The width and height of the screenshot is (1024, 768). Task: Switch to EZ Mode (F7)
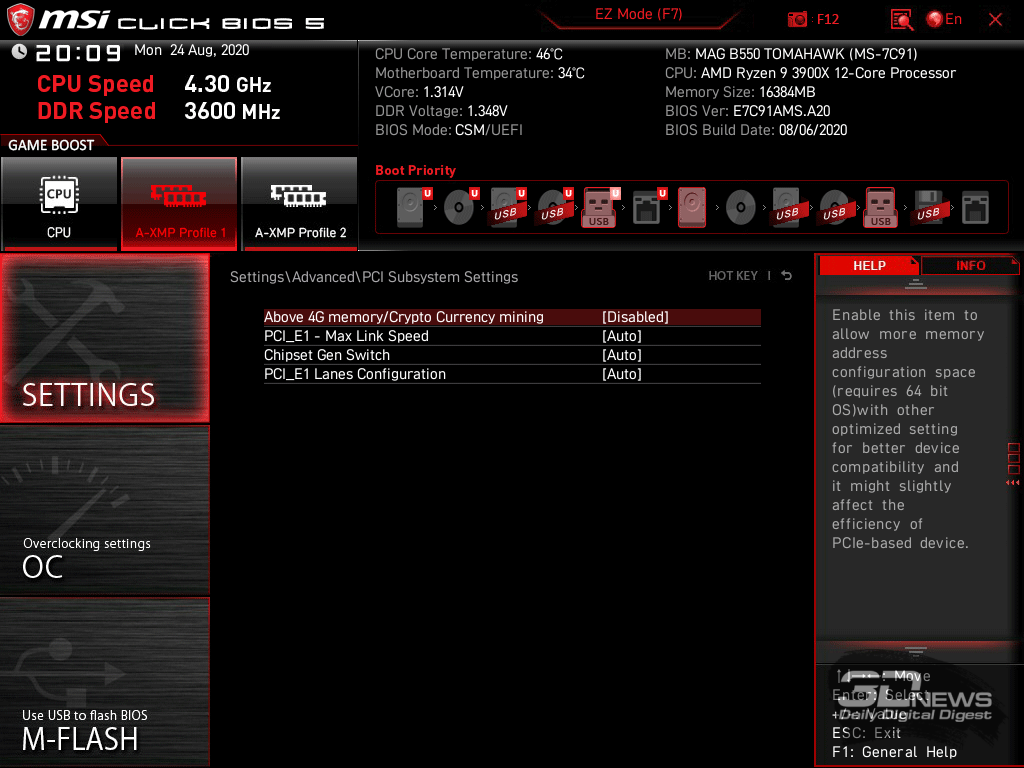click(x=638, y=14)
